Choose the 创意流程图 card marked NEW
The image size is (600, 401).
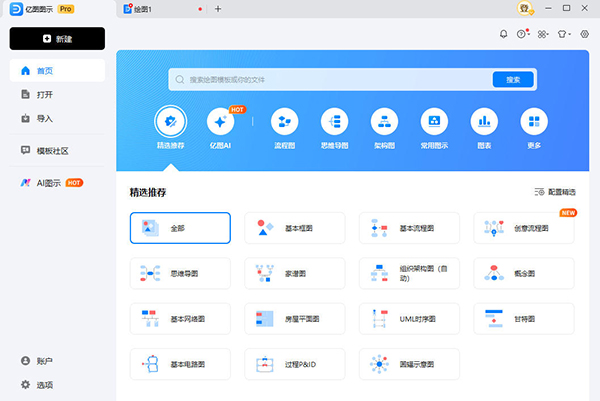(x=524, y=228)
